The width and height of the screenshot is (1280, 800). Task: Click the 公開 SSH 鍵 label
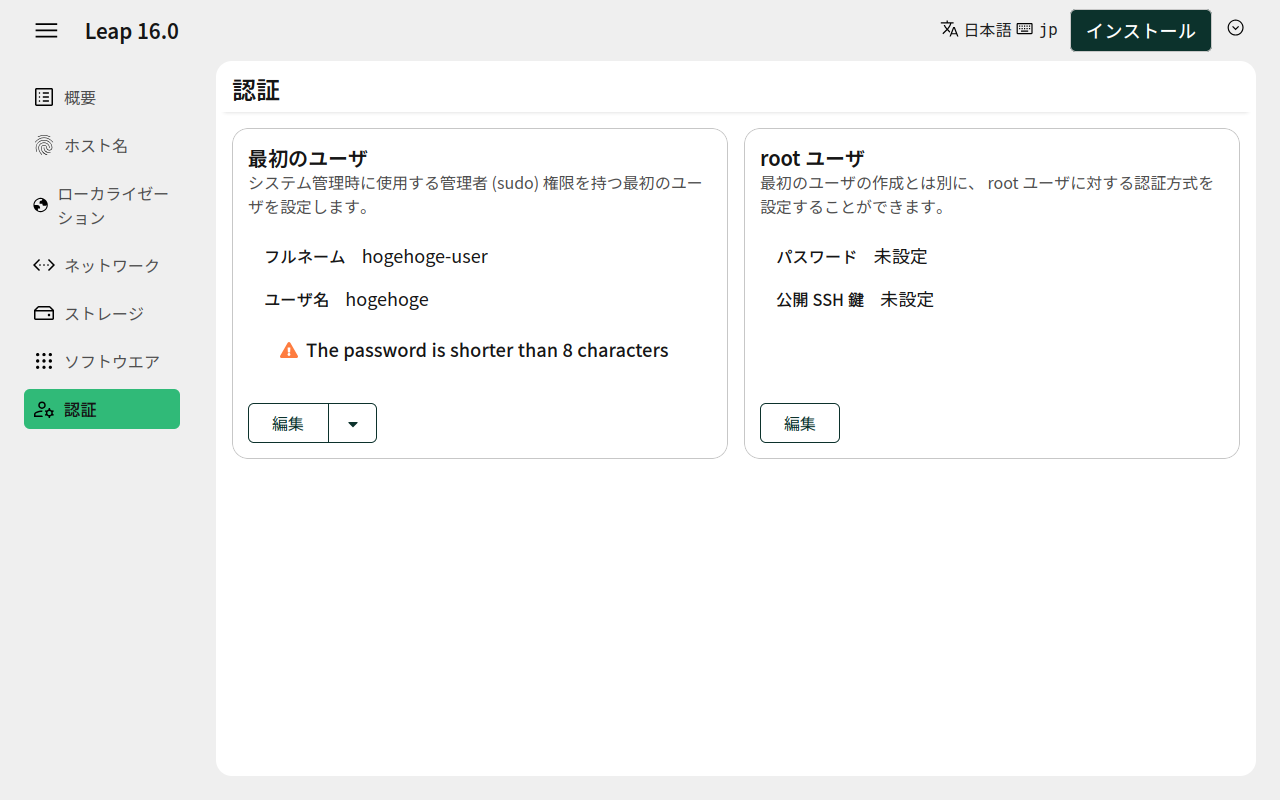pyautogui.click(x=820, y=299)
